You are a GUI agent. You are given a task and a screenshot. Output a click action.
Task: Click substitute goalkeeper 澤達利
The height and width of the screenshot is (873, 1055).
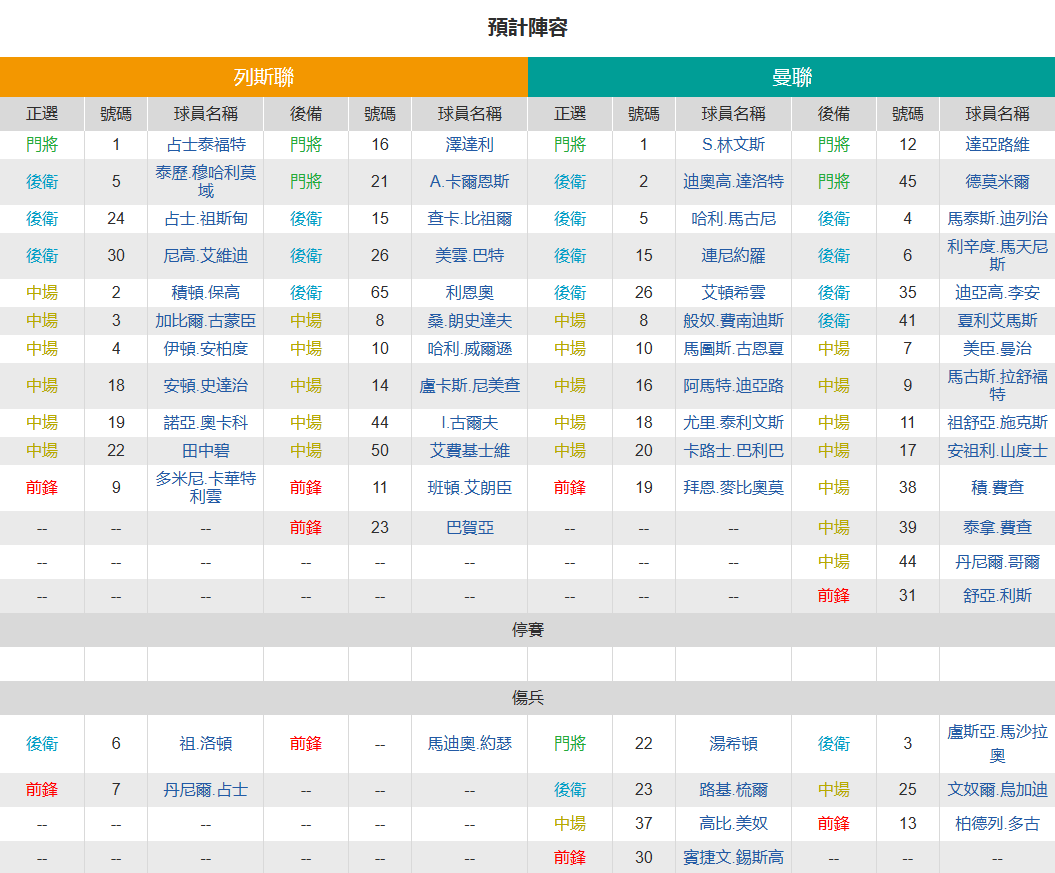point(470,145)
